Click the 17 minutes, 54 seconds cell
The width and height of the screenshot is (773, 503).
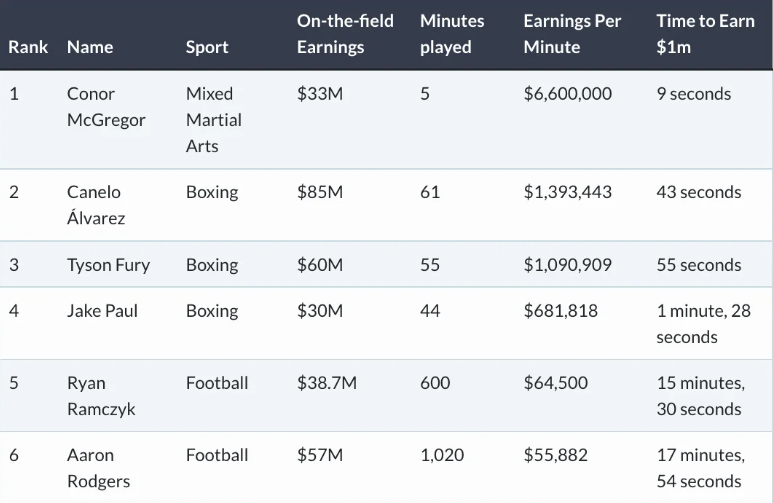pos(700,468)
